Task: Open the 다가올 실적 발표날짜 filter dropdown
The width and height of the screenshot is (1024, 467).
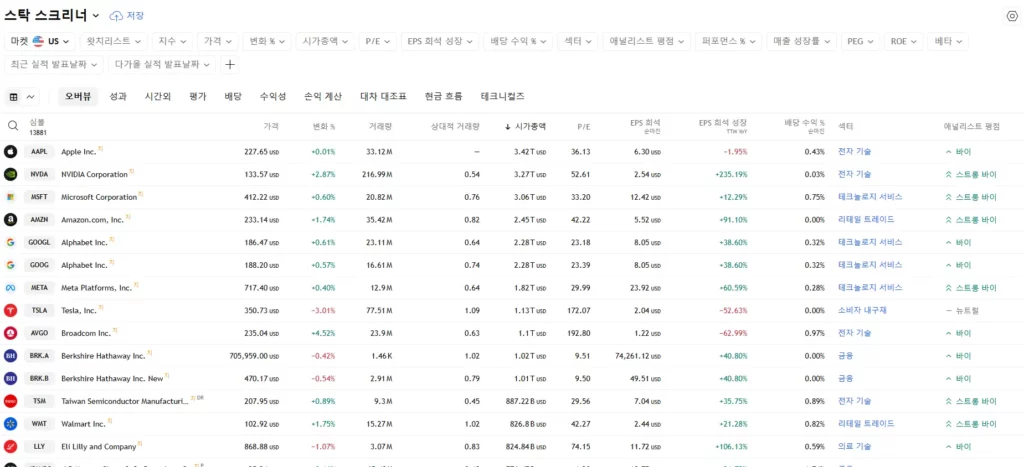Action: point(161,64)
